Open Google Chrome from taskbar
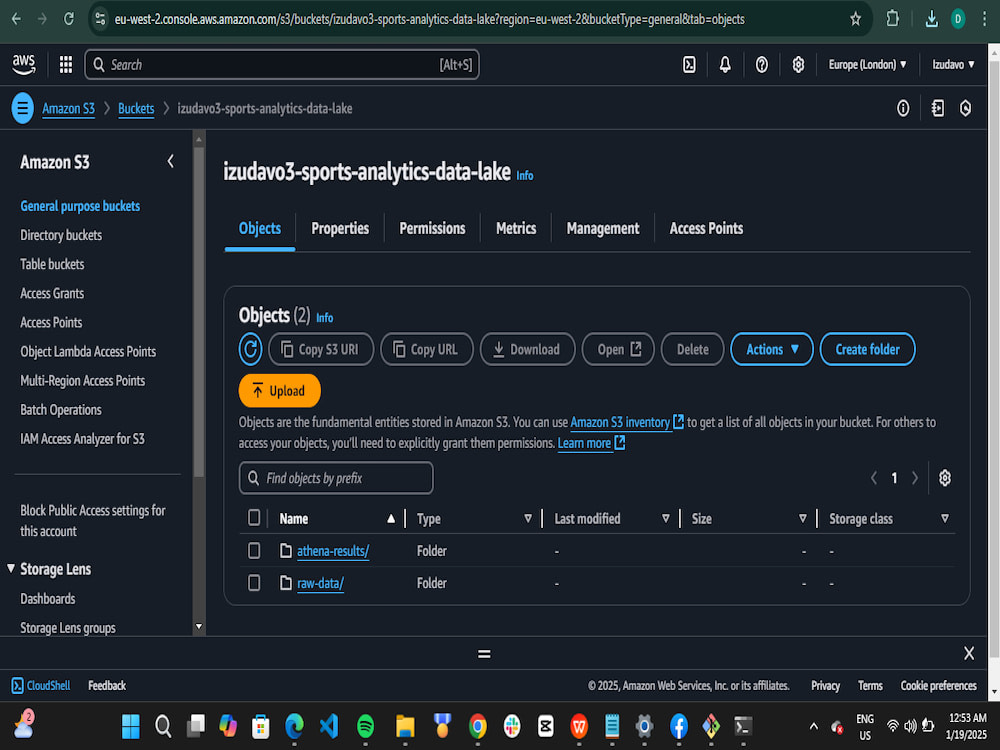Viewport: 1000px width, 750px height. click(478, 726)
